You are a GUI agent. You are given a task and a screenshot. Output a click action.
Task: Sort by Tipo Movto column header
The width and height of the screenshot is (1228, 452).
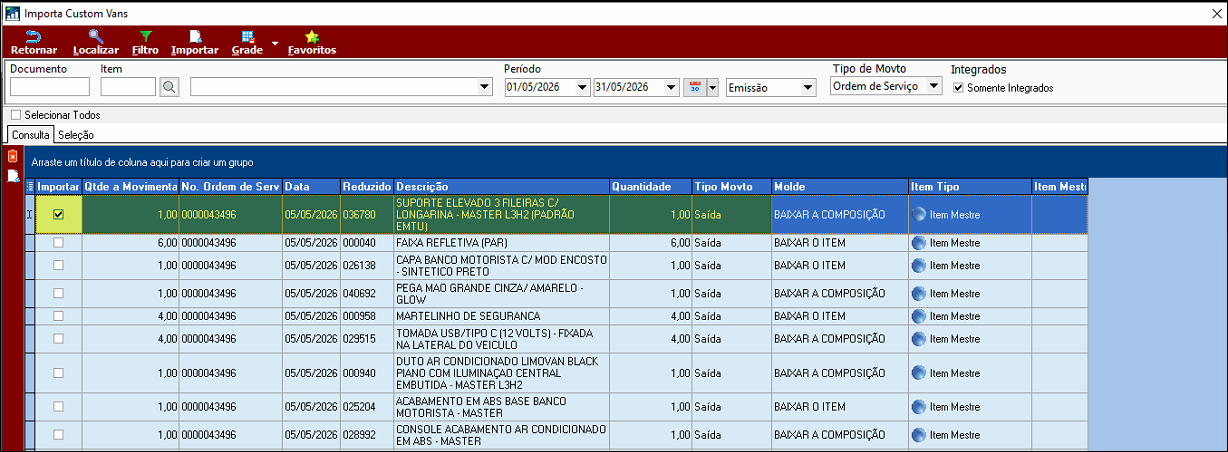[x=732, y=187]
